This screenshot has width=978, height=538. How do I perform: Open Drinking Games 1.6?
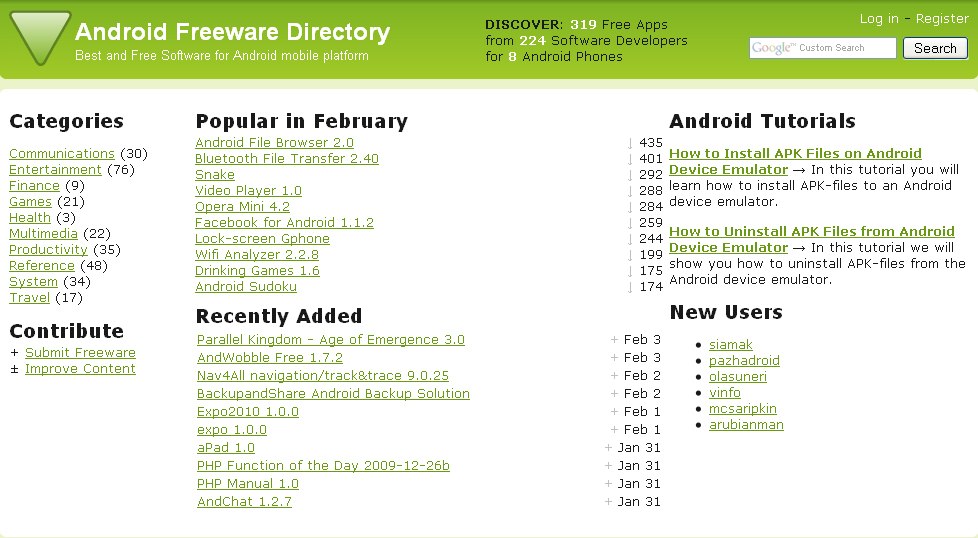click(258, 271)
